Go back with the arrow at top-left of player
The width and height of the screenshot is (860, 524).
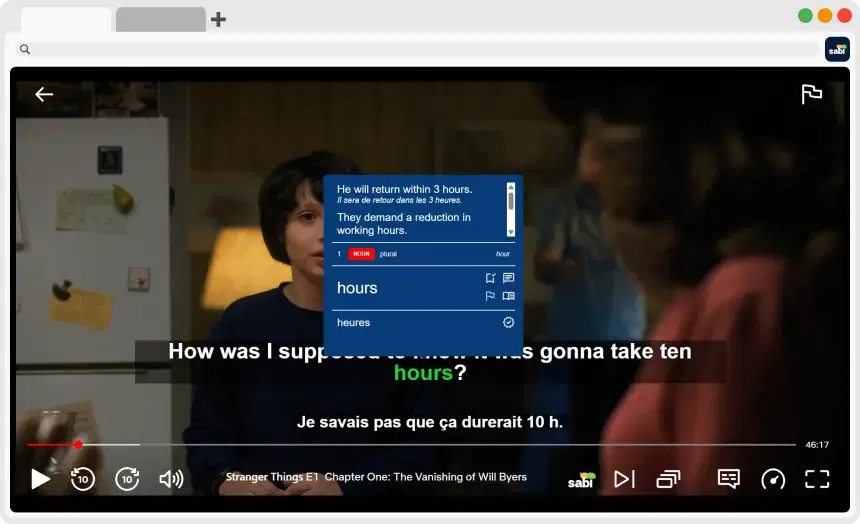pos(44,94)
